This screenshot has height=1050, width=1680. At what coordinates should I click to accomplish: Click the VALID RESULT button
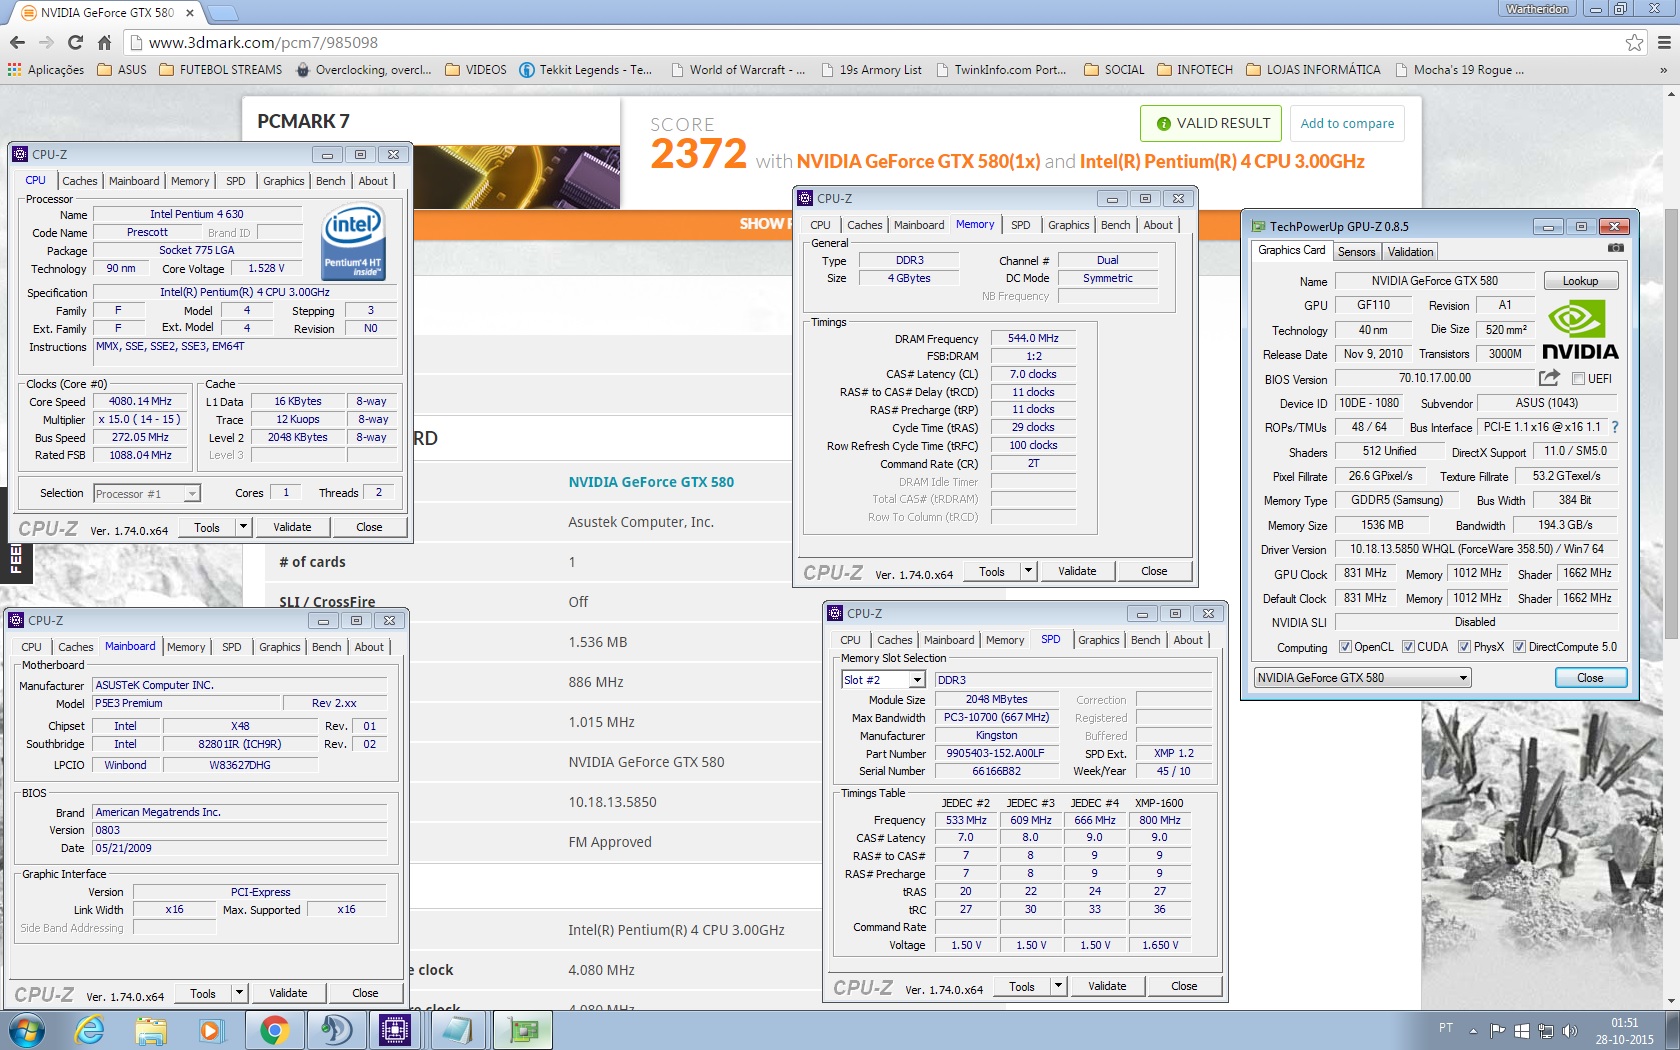pyautogui.click(x=1212, y=124)
